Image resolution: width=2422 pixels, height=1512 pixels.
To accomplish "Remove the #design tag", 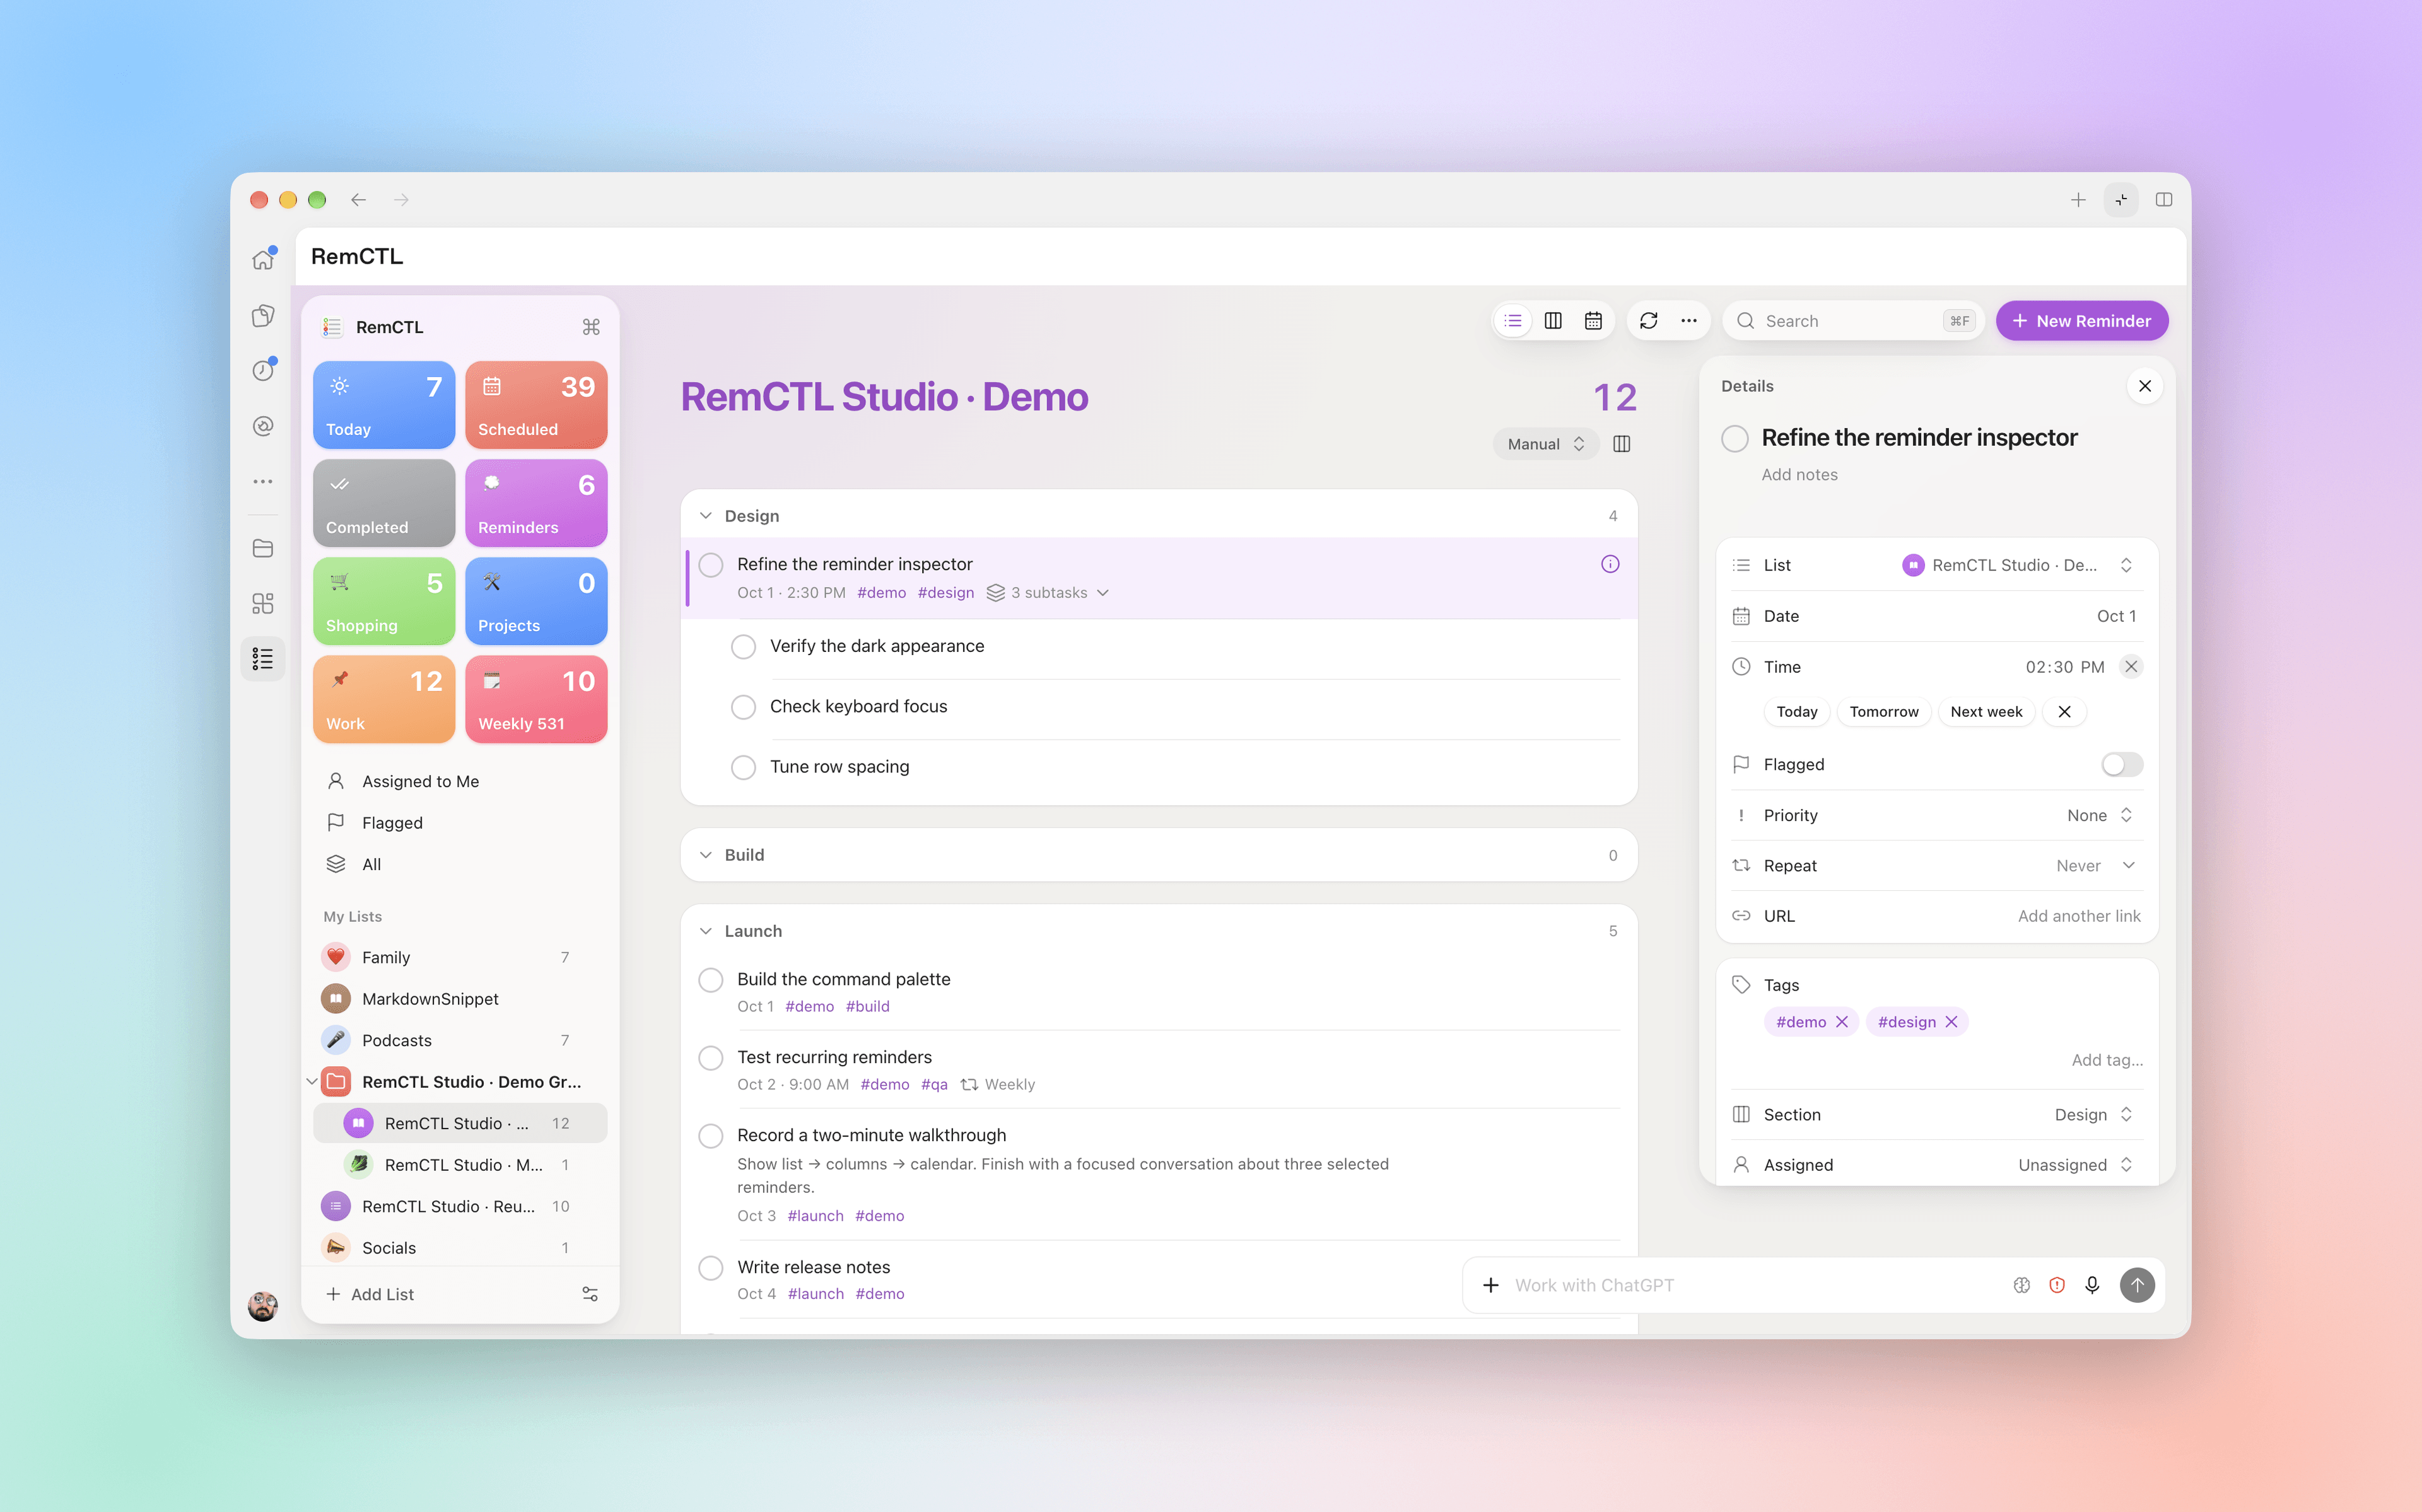I will 1951,1022.
